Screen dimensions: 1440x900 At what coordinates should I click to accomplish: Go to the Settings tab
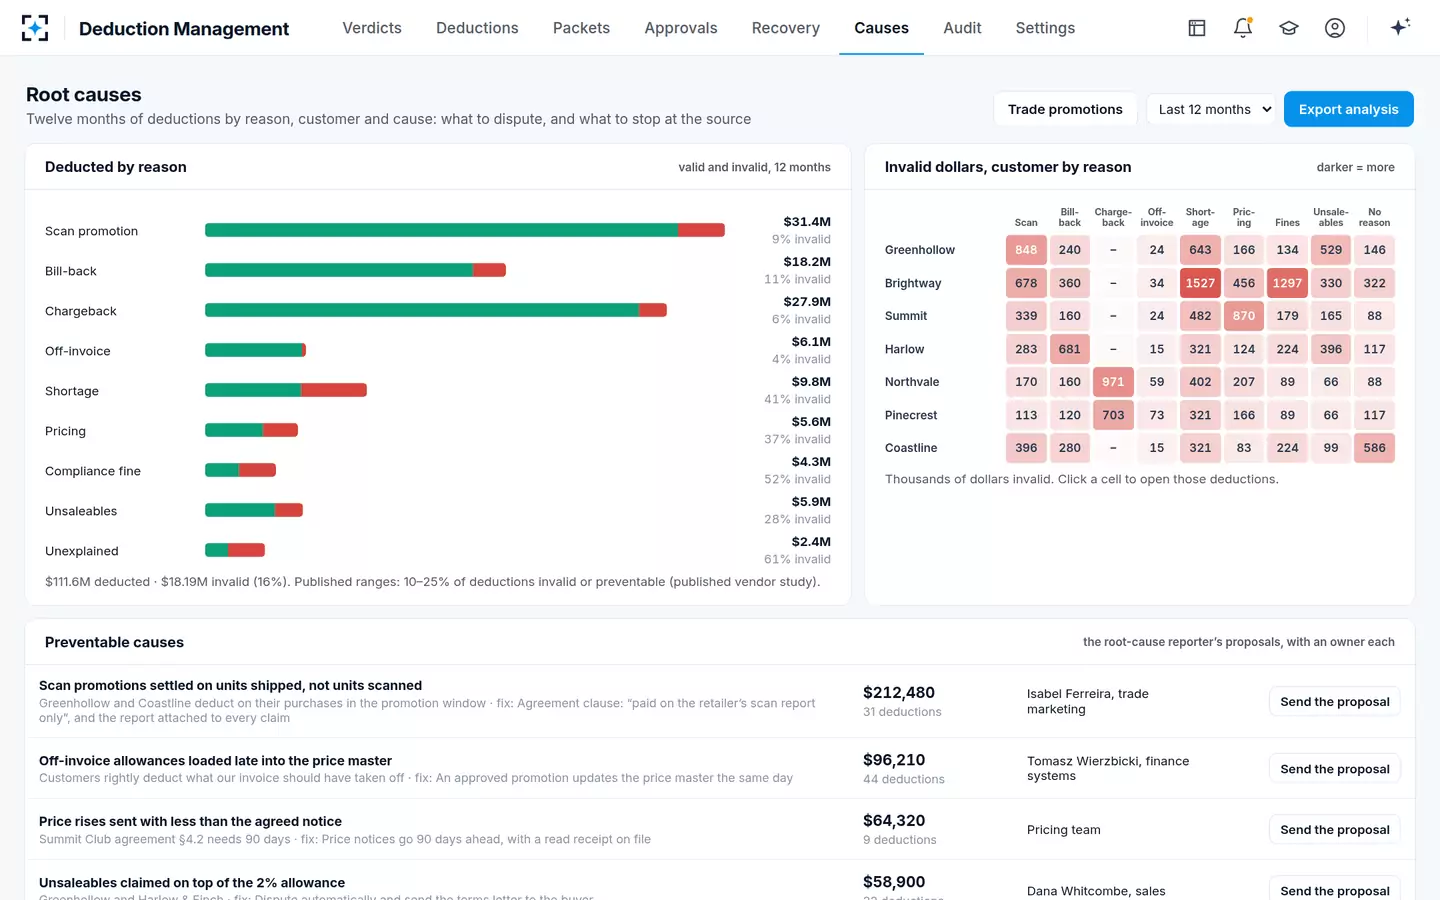coord(1045,28)
